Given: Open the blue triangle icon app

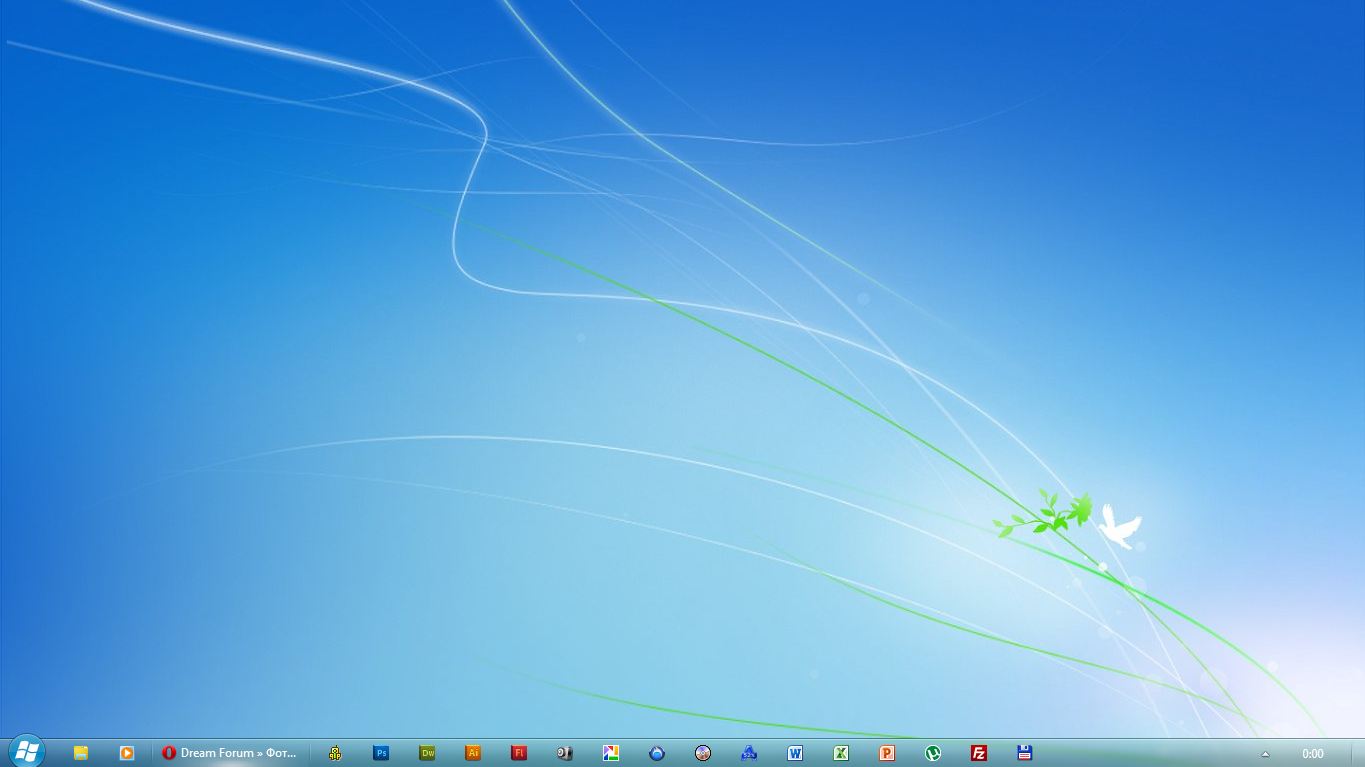Looking at the screenshot, I should pyautogui.click(x=749, y=753).
